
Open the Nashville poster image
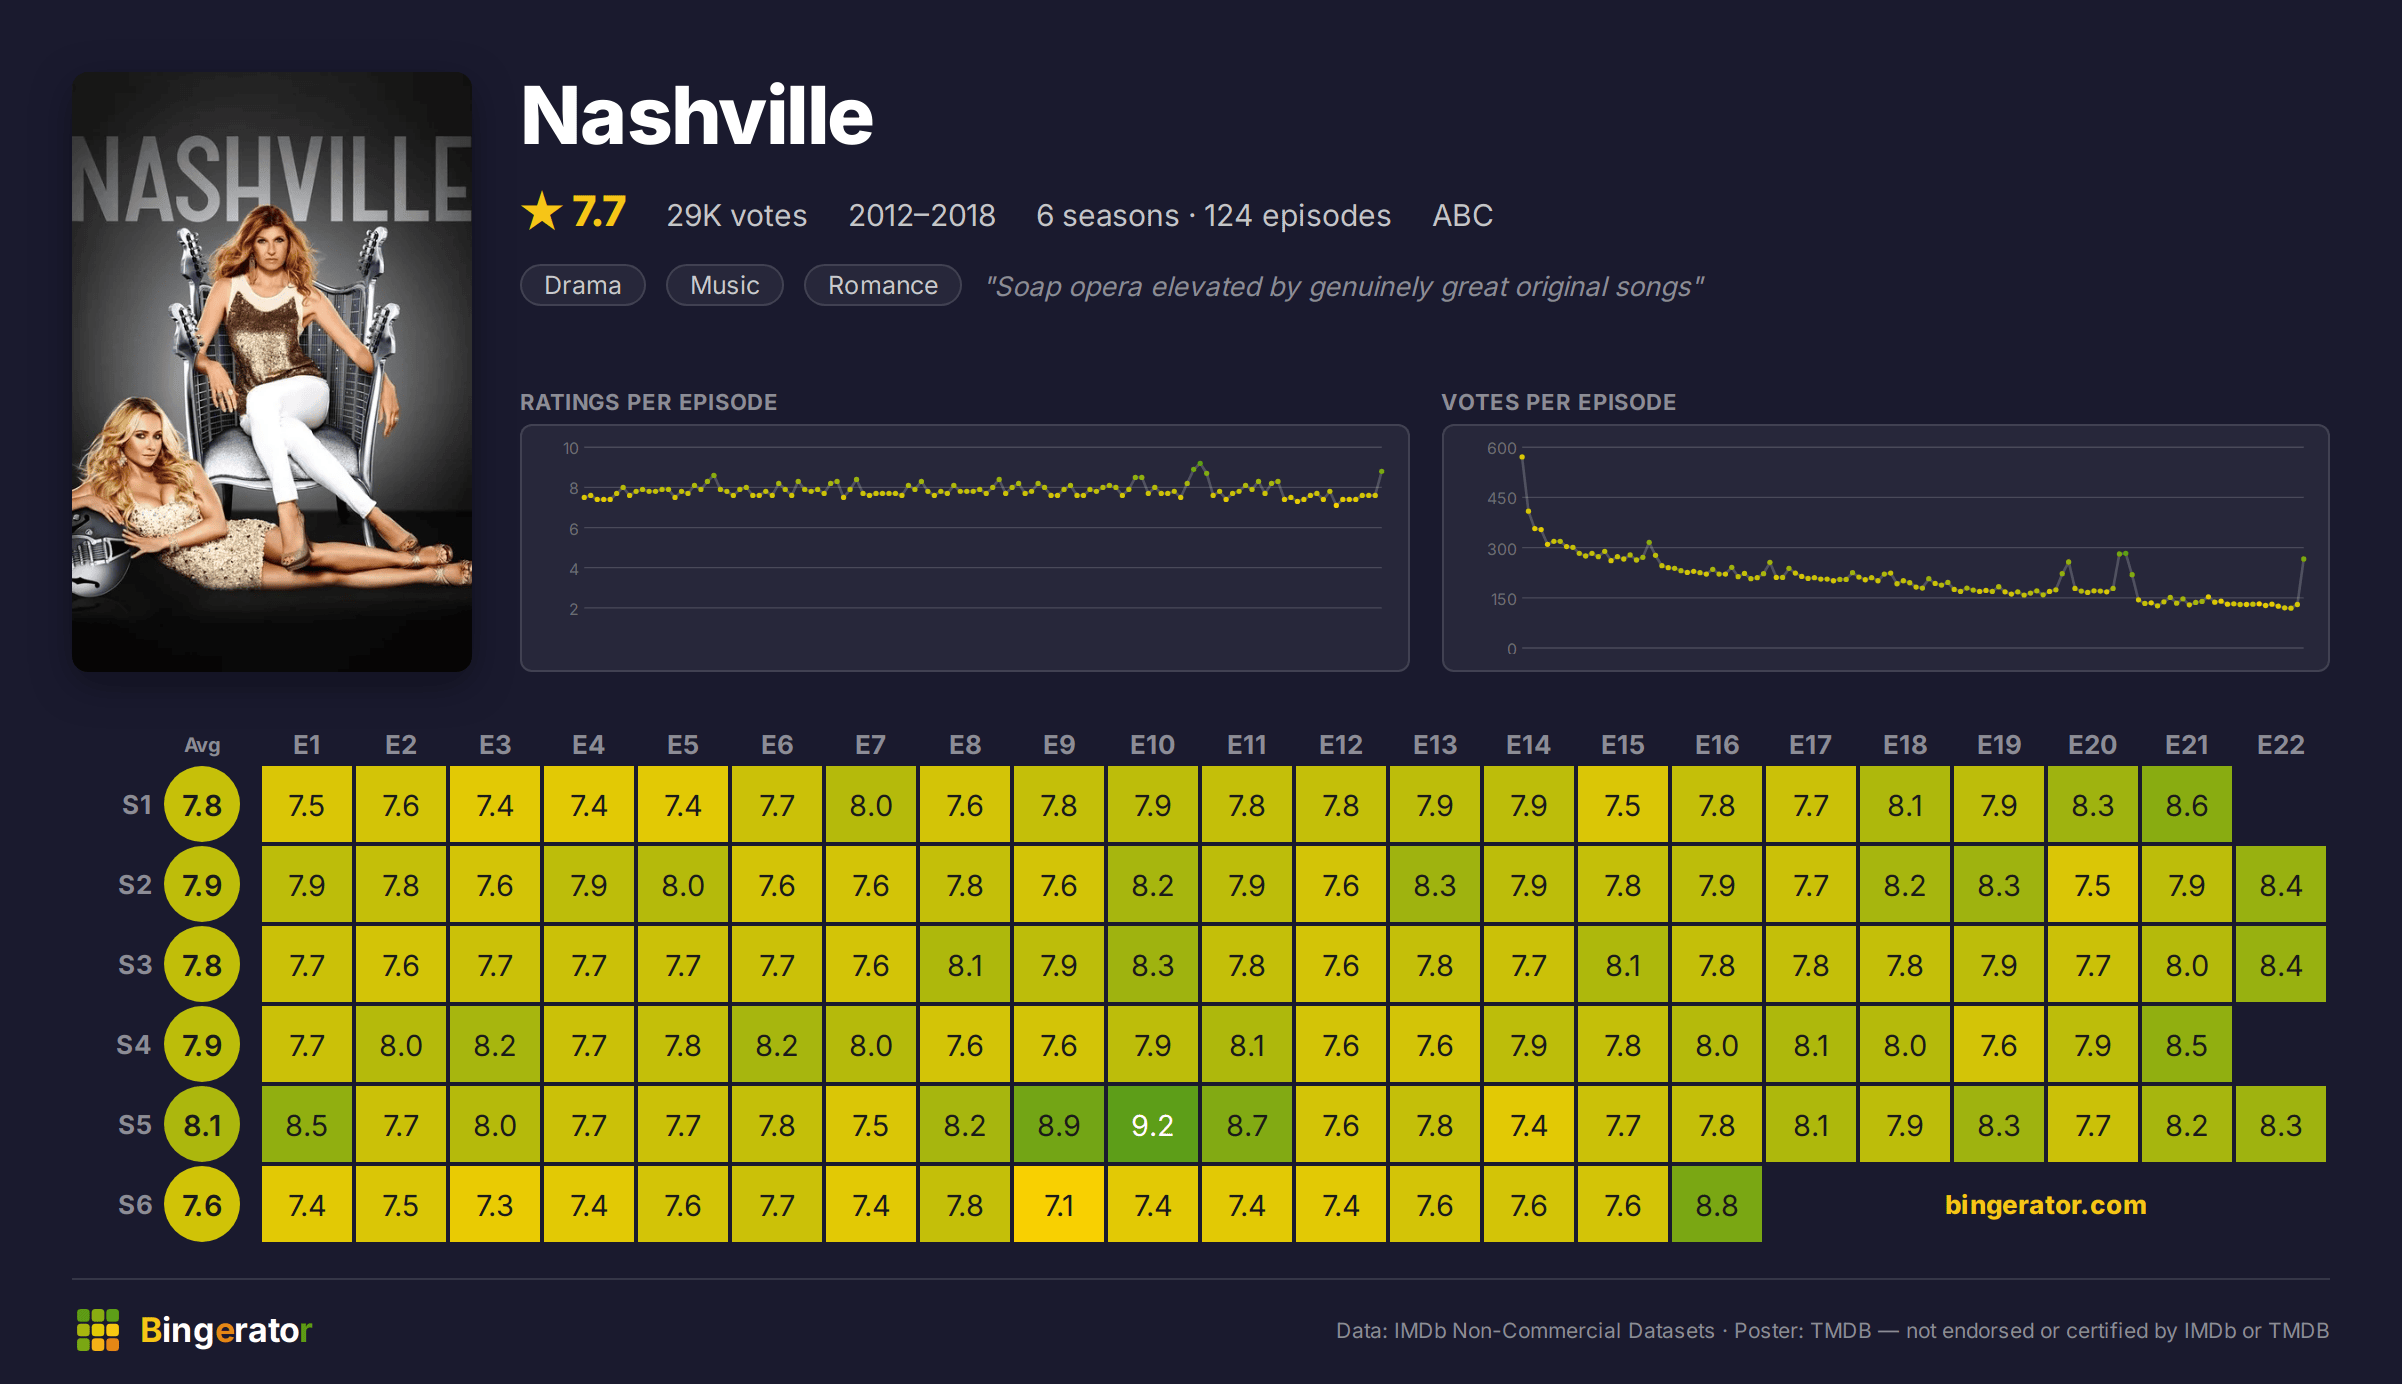(272, 372)
